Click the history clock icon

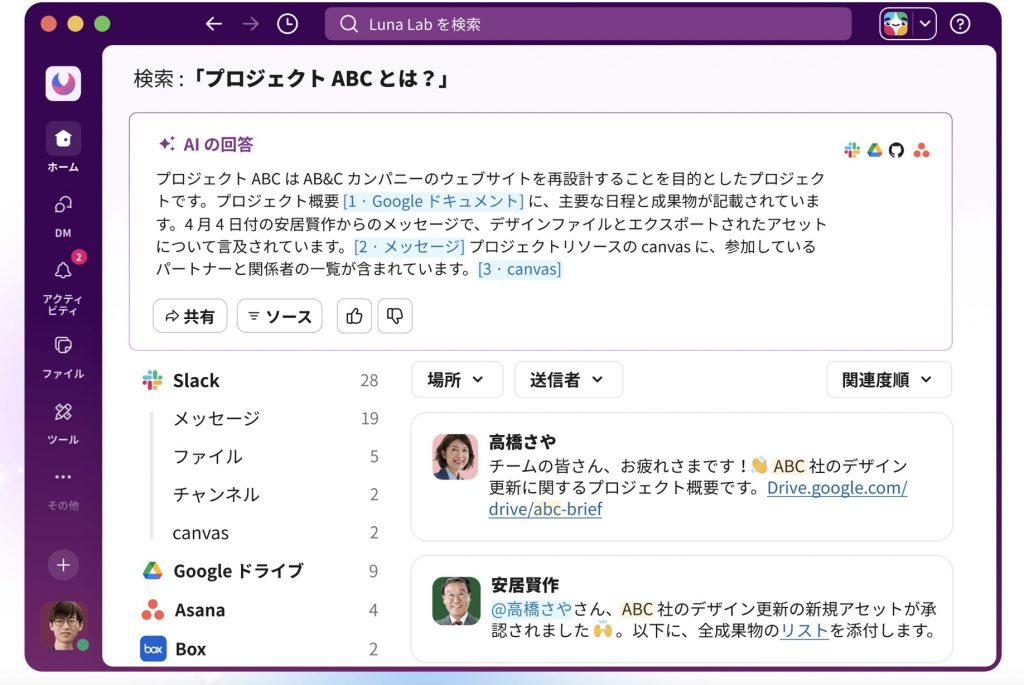tap(287, 24)
